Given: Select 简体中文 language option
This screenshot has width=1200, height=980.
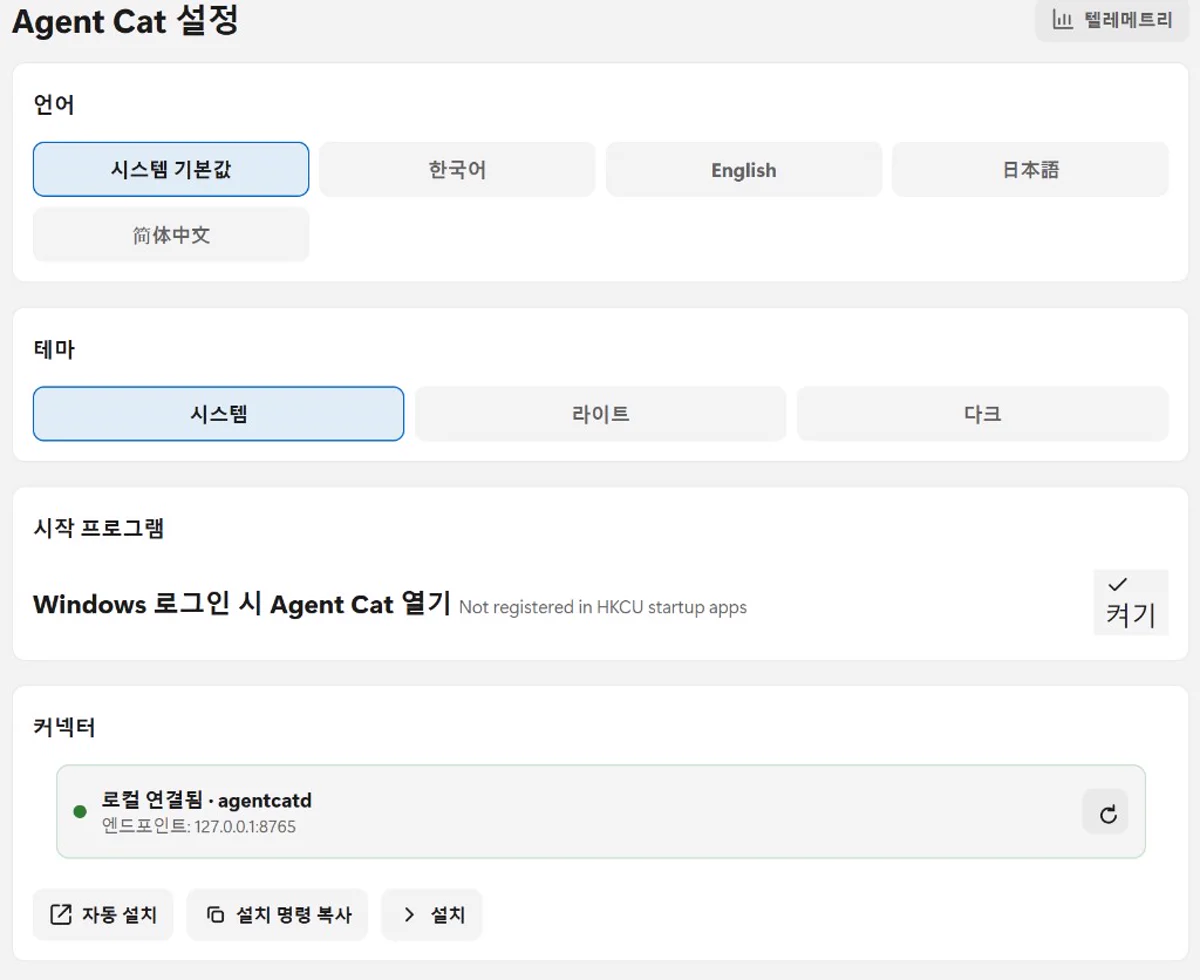Looking at the screenshot, I should (x=171, y=235).
